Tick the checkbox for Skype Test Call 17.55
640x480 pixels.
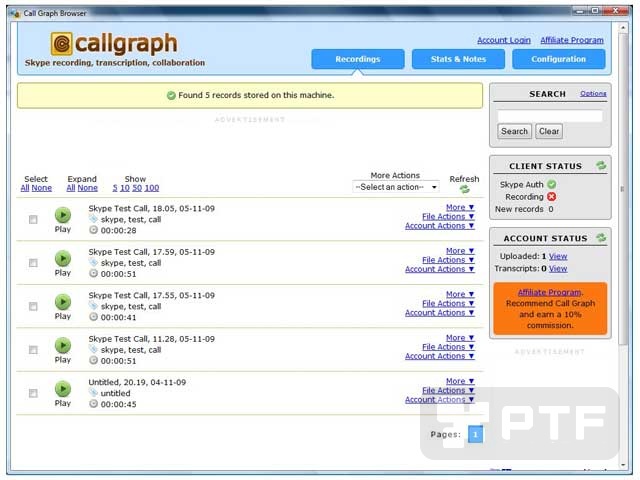coord(33,307)
